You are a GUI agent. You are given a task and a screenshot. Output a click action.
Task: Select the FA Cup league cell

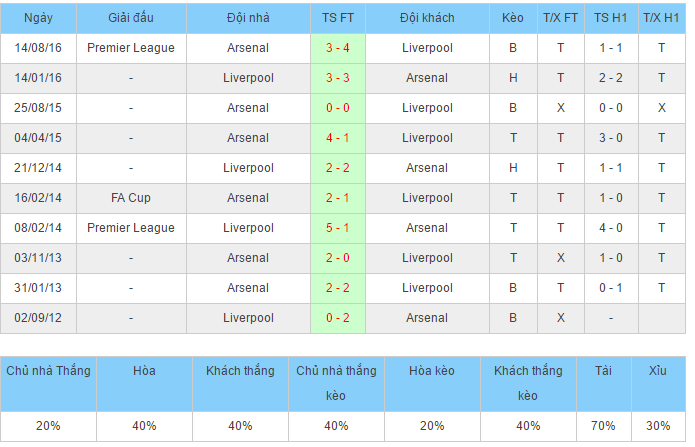[x=130, y=198]
